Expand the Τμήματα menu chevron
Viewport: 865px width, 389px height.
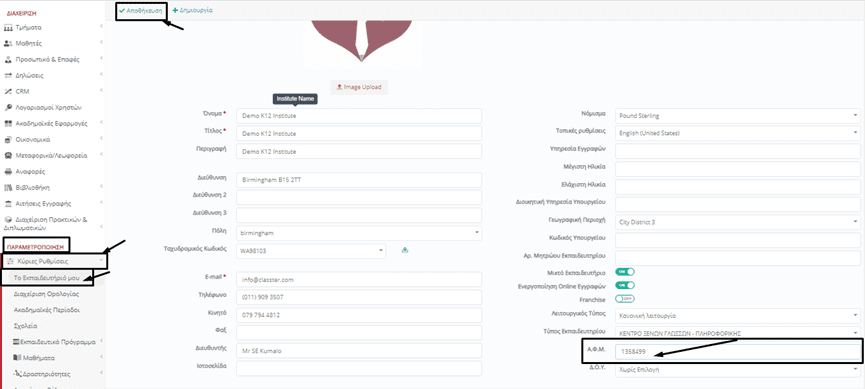[102, 27]
